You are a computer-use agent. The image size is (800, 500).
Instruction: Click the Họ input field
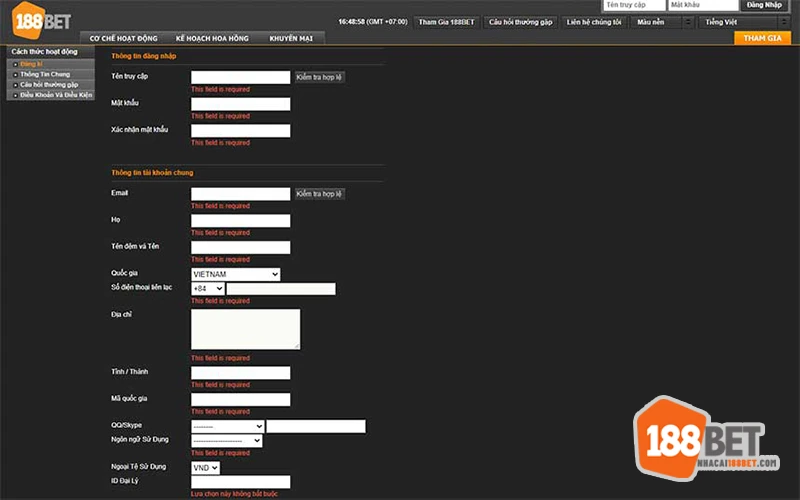[x=240, y=220]
